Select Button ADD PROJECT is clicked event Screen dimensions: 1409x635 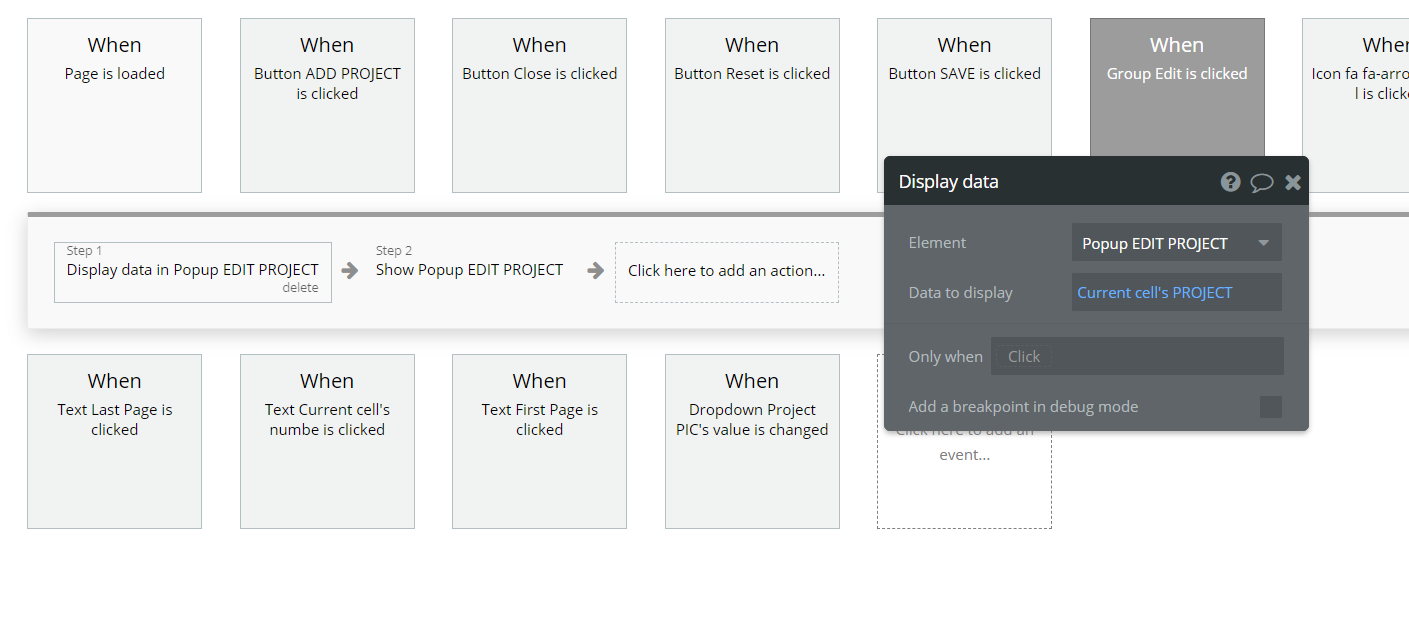327,105
